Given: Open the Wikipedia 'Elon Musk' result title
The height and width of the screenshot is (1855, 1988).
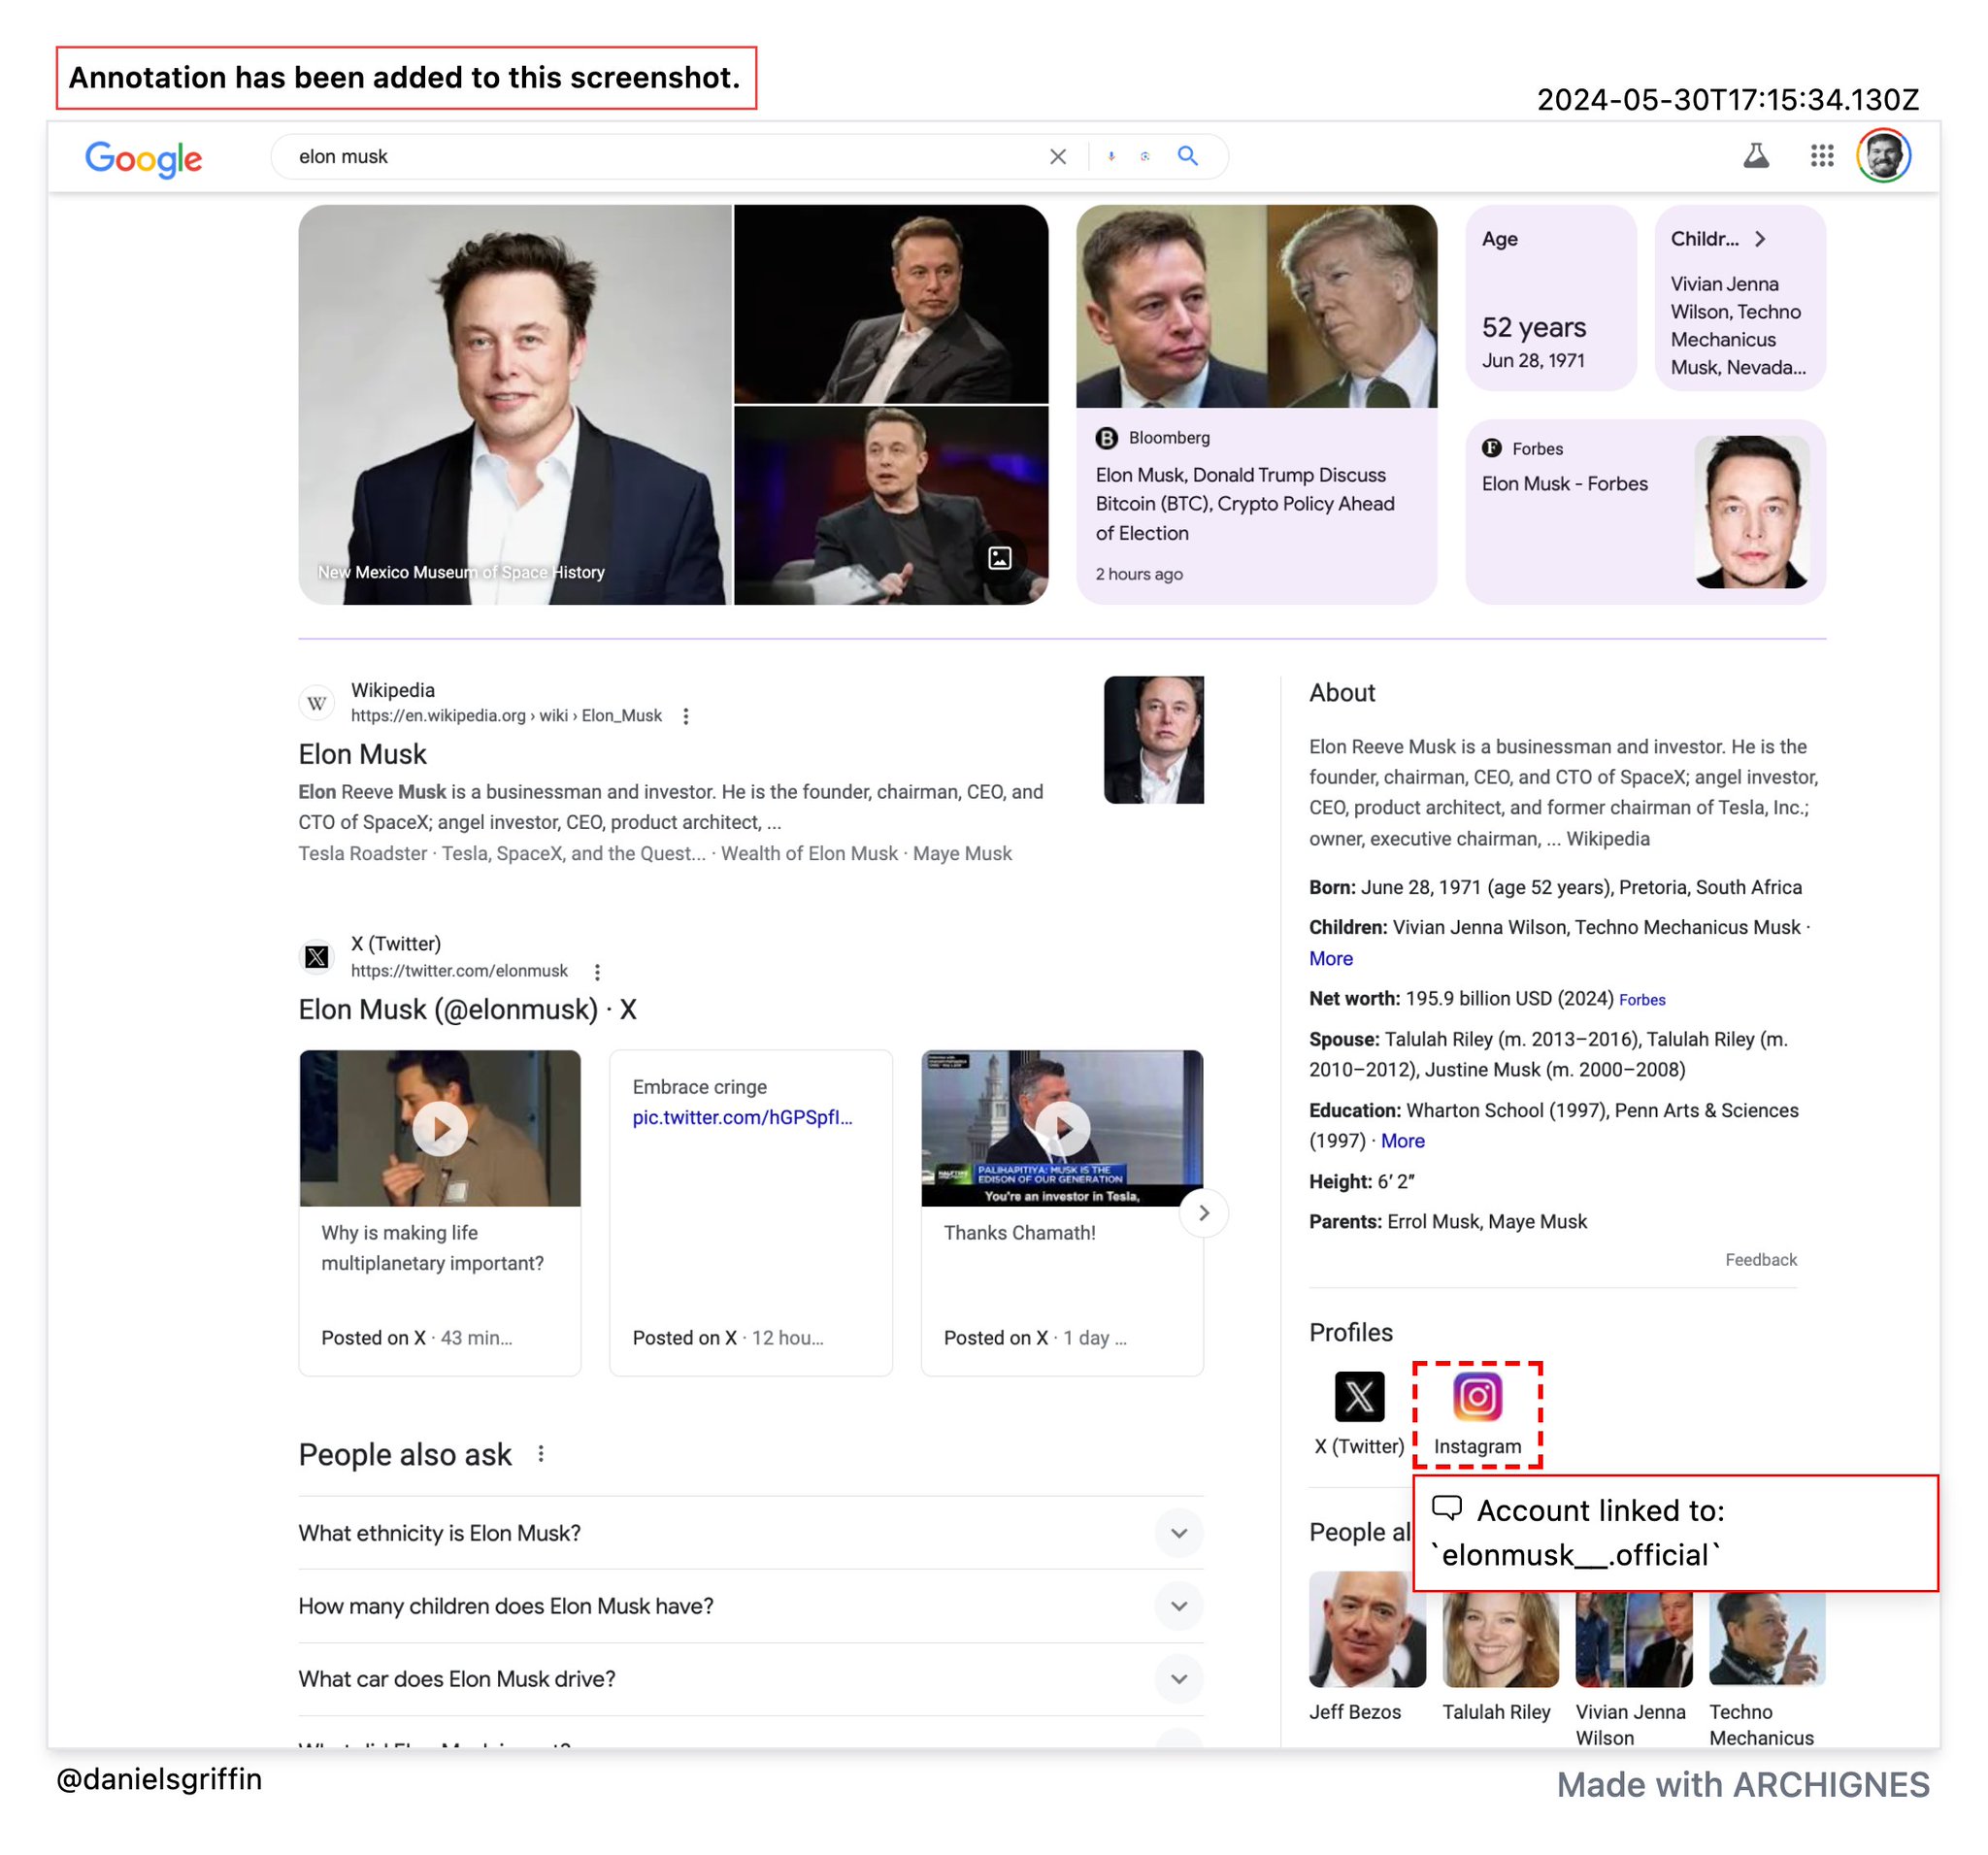Looking at the screenshot, I should coord(362,754).
